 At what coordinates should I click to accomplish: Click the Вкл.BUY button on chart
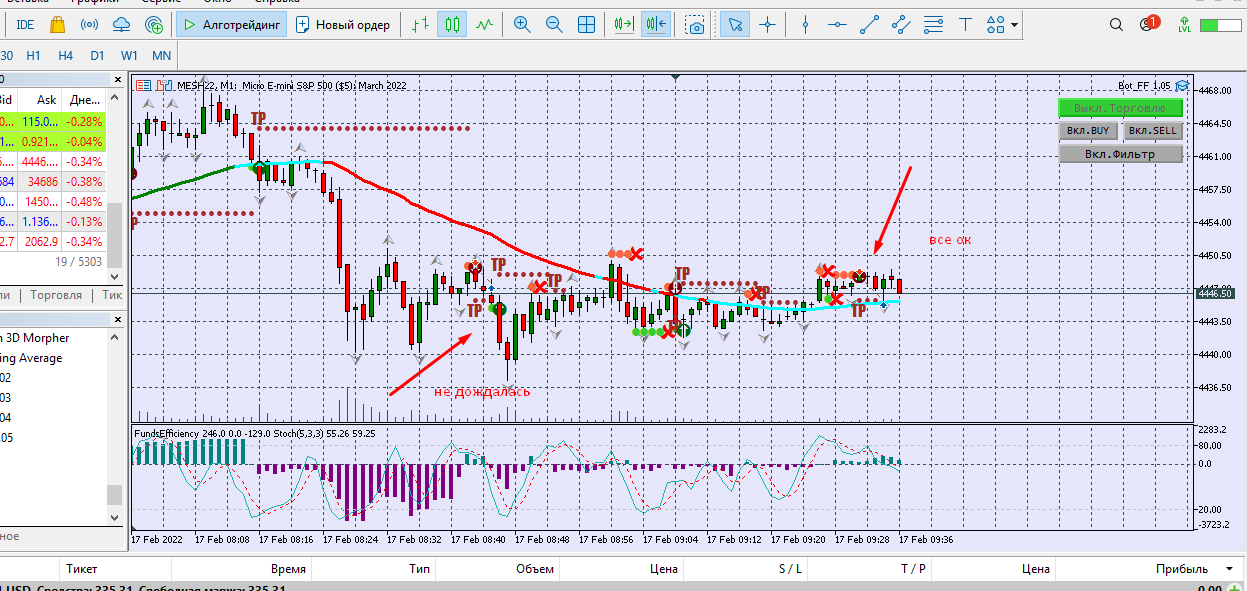(x=1088, y=130)
